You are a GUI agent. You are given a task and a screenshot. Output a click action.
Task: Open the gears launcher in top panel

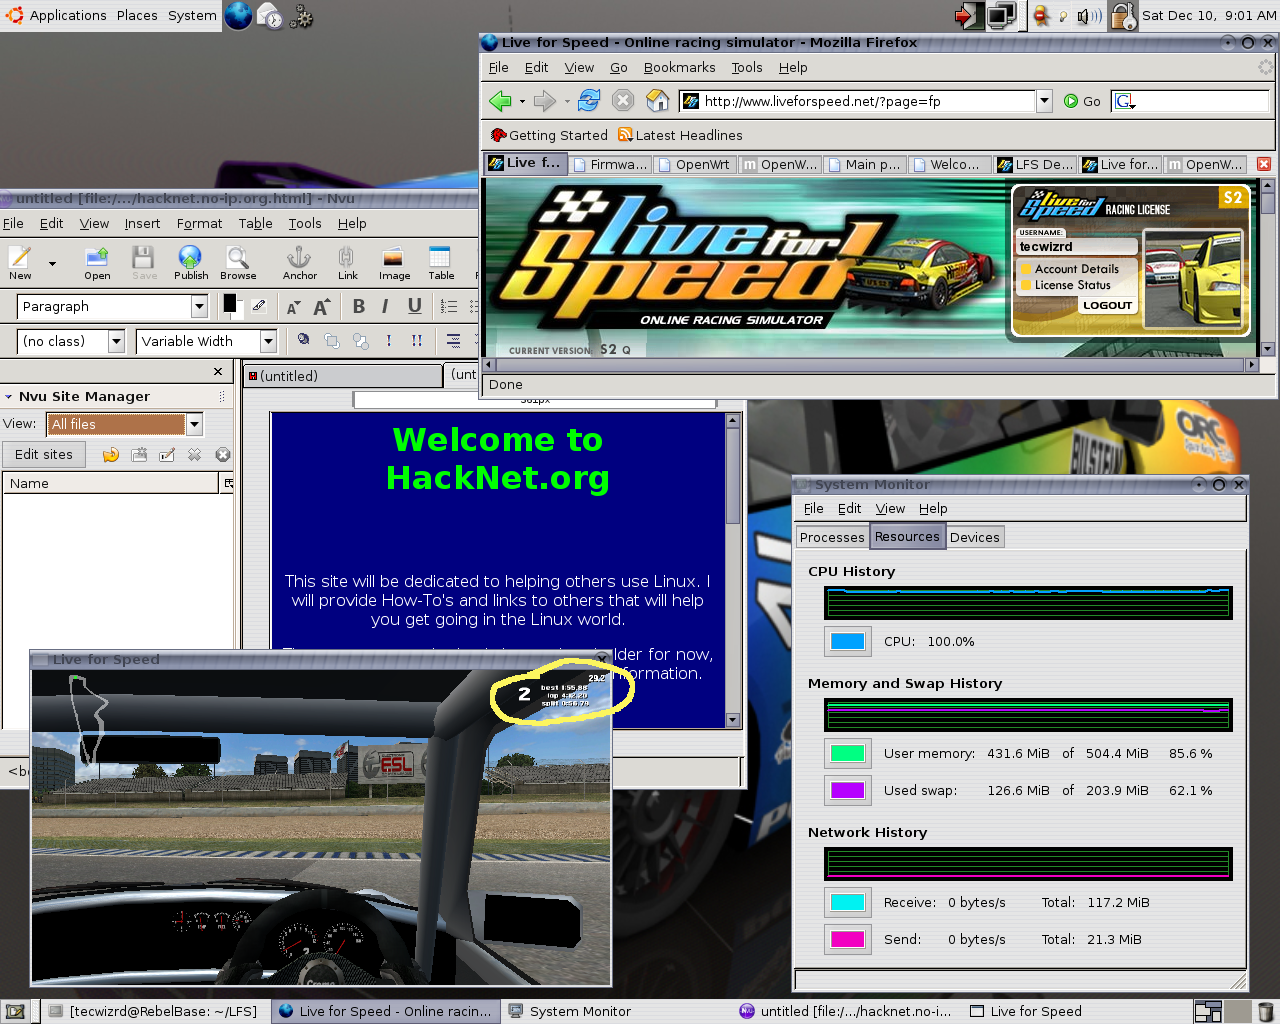click(x=301, y=16)
